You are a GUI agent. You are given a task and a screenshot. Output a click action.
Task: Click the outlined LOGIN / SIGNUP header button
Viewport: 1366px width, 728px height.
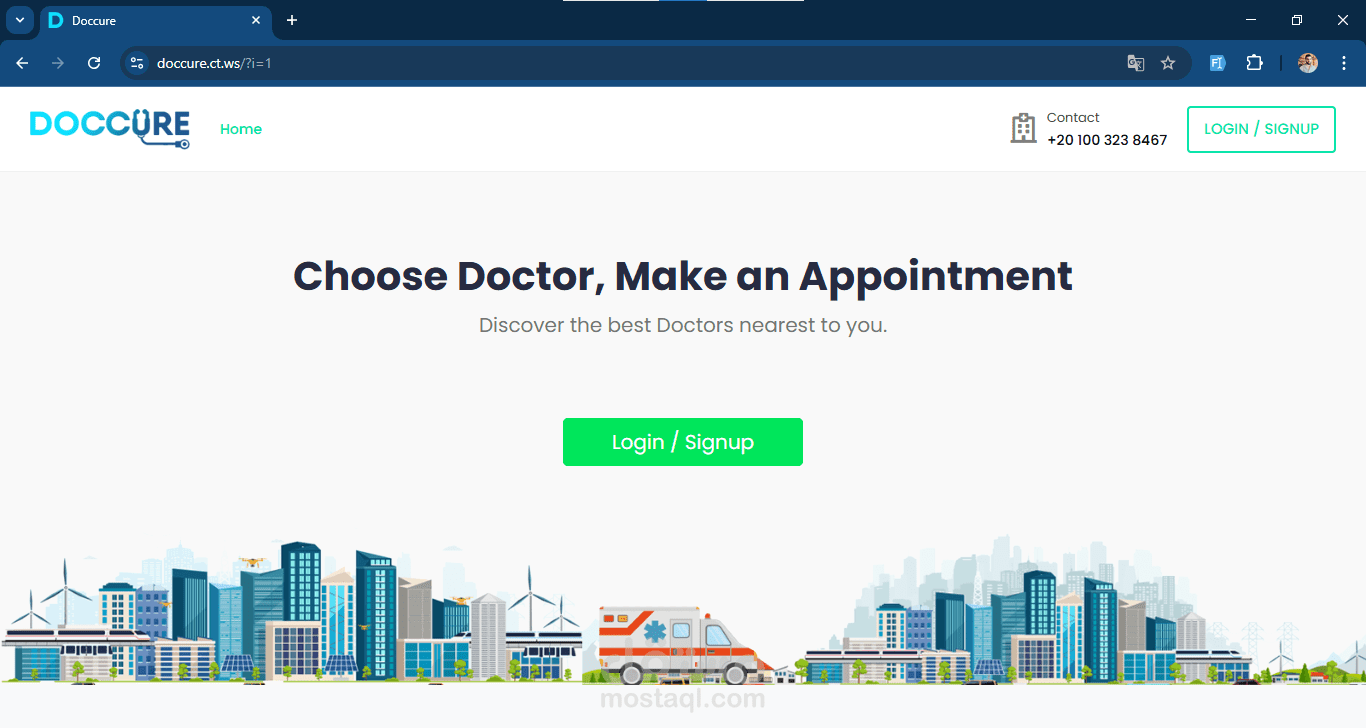coord(1261,129)
